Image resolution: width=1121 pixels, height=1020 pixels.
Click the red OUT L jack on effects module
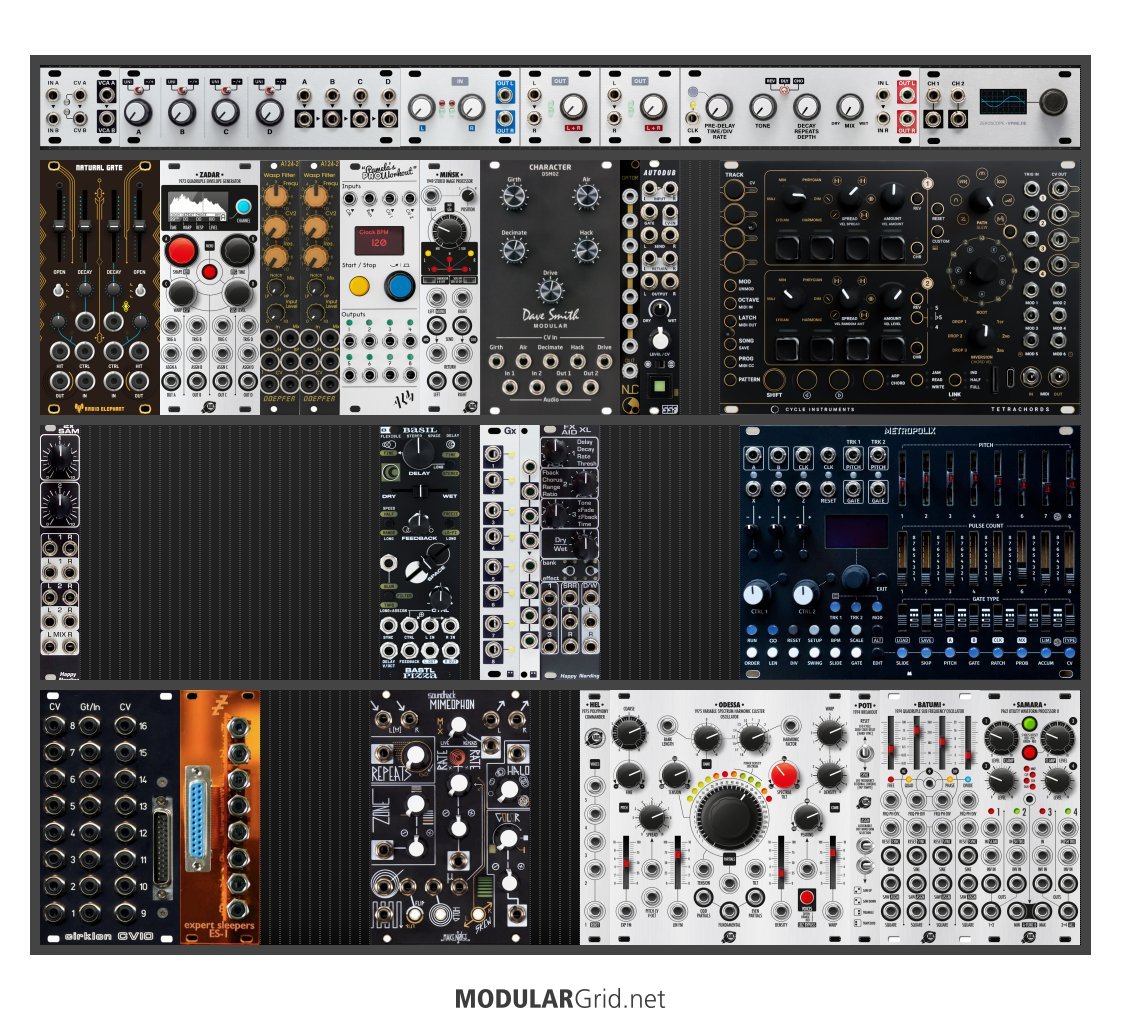point(906,96)
